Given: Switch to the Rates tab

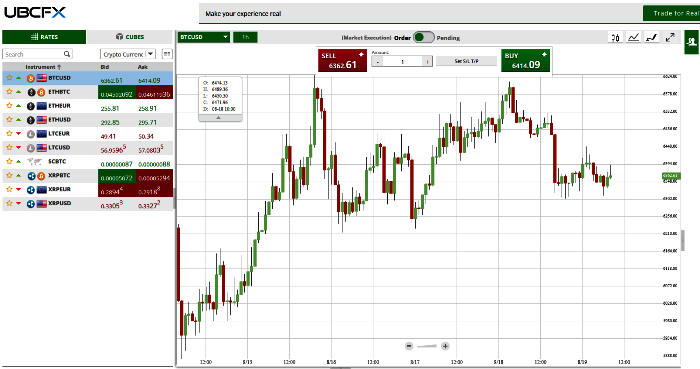Looking at the screenshot, I should tap(44, 37).
